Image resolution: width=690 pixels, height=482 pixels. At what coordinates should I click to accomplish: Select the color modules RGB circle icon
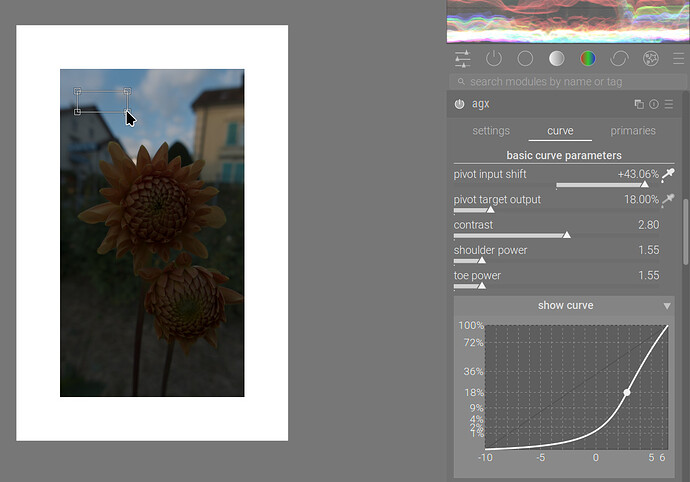click(588, 59)
